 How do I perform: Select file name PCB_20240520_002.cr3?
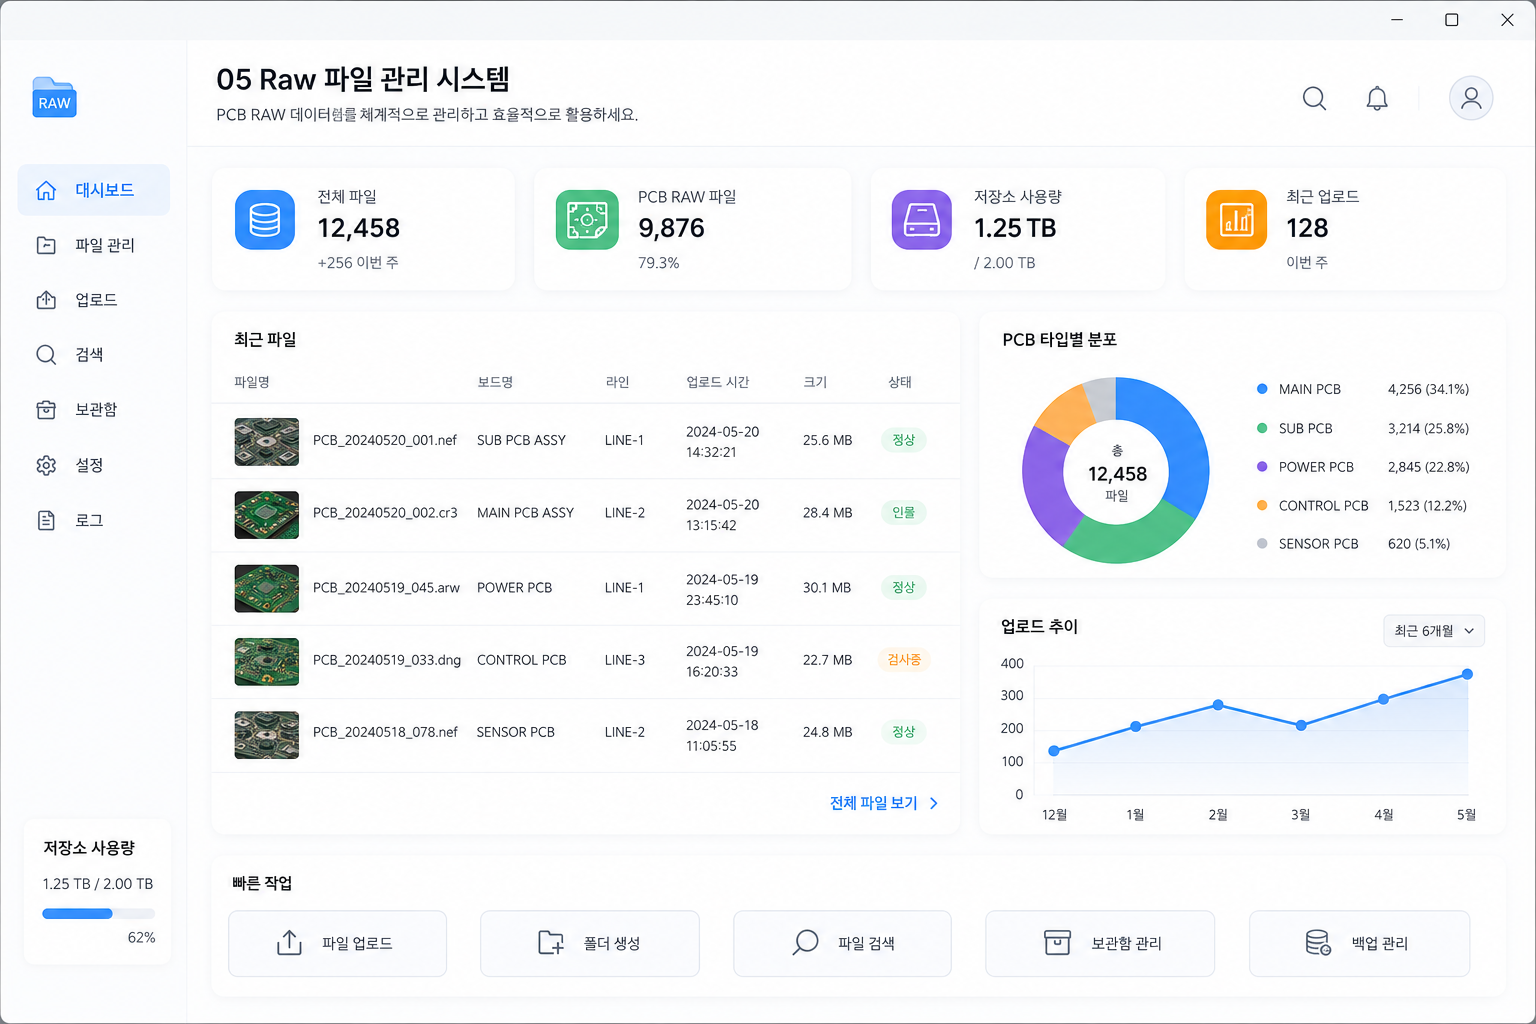(x=385, y=513)
